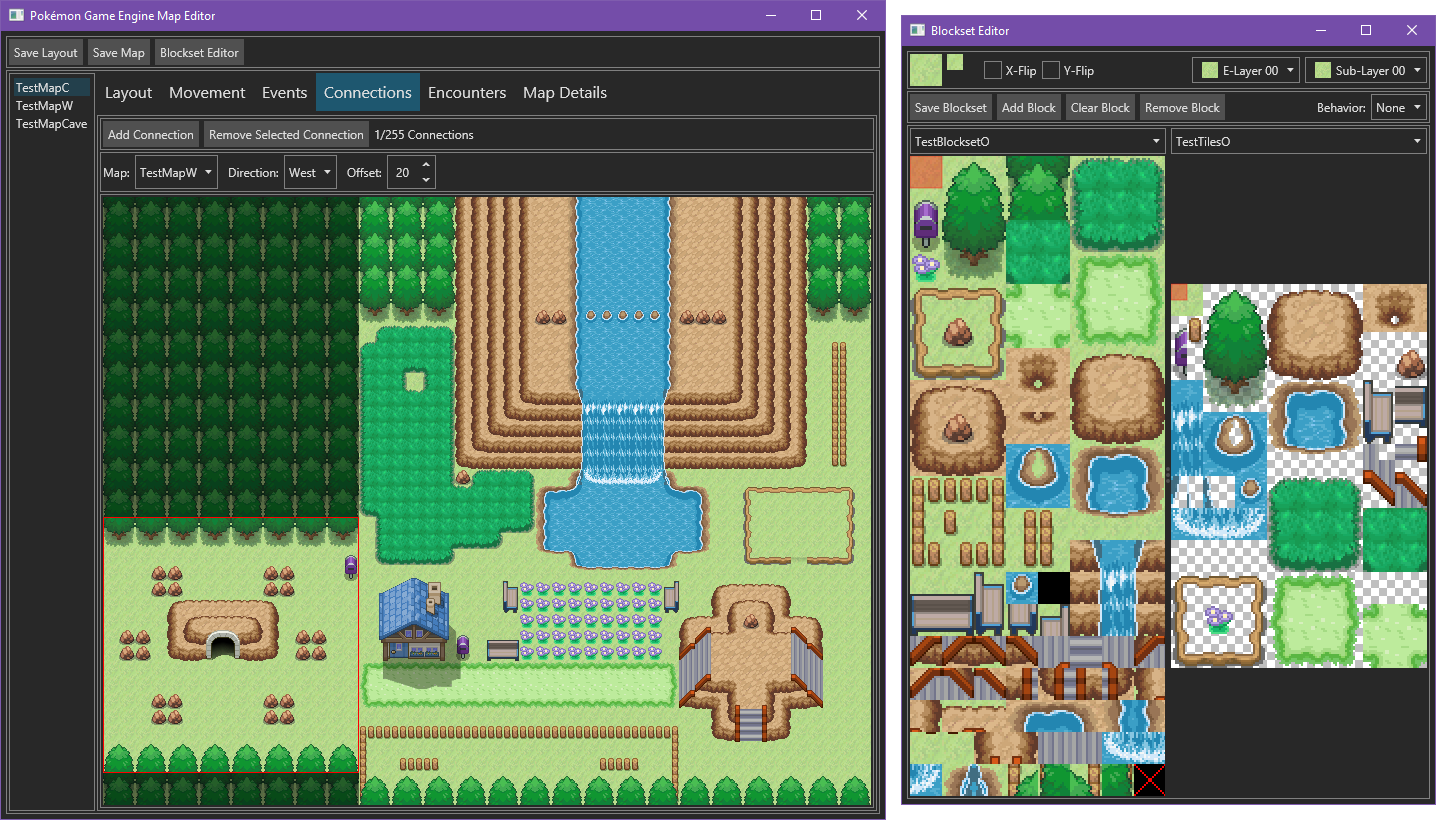Click the Save Layout button
Screen dimensions: 1436x820
pyautogui.click(x=46, y=52)
